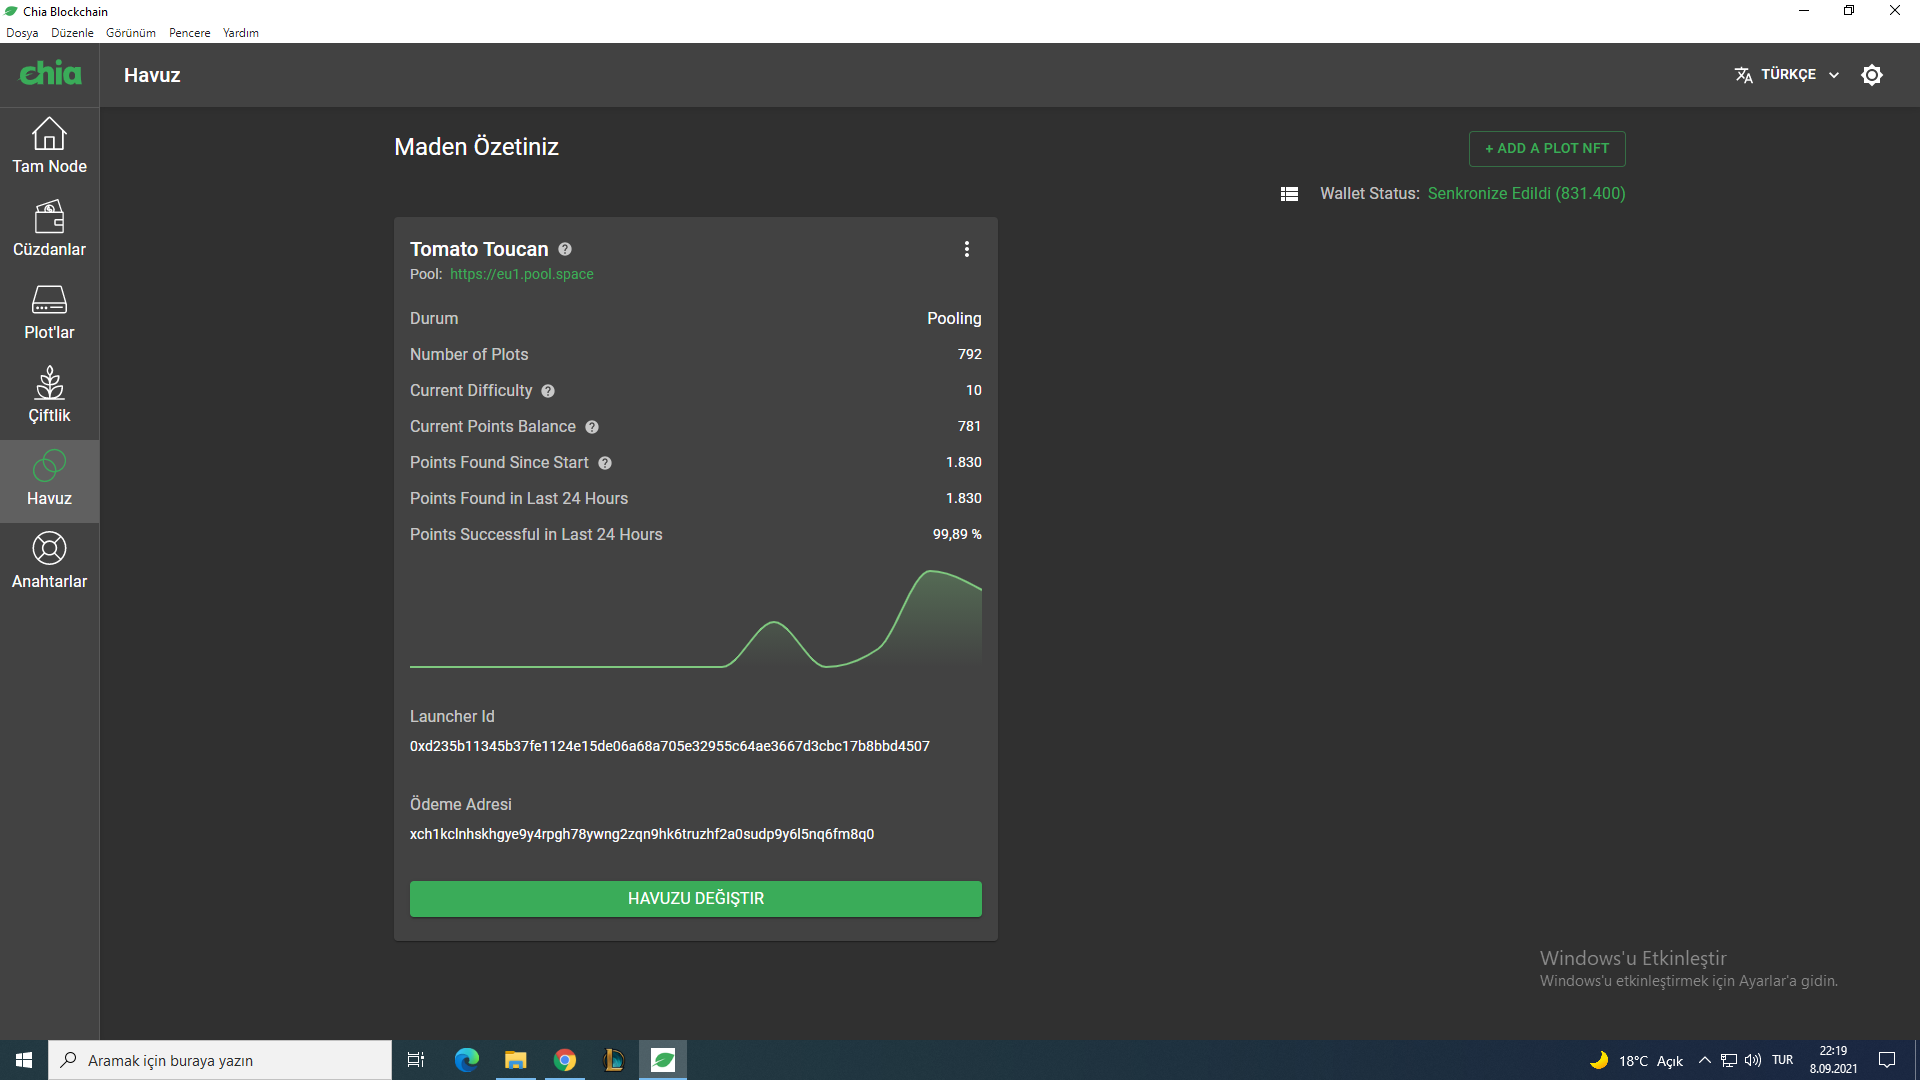Viewport: 1920px width, 1080px height.
Task: Show help for Current Points Balance
Action: [592, 427]
